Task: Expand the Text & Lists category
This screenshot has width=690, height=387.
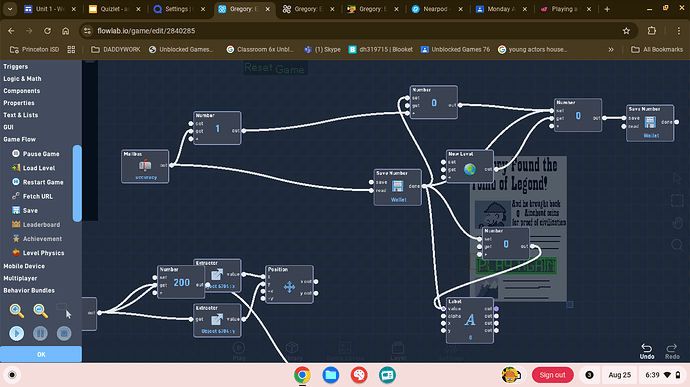Action: (x=21, y=115)
